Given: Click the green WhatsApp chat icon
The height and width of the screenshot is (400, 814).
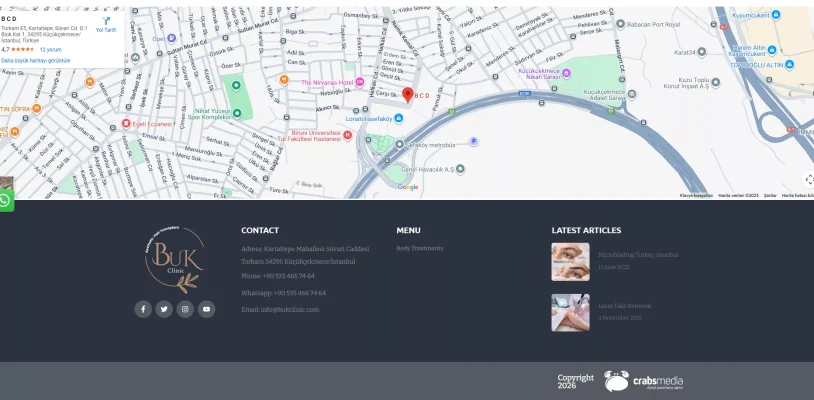Looking at the screenshot, I should point(6,201).
